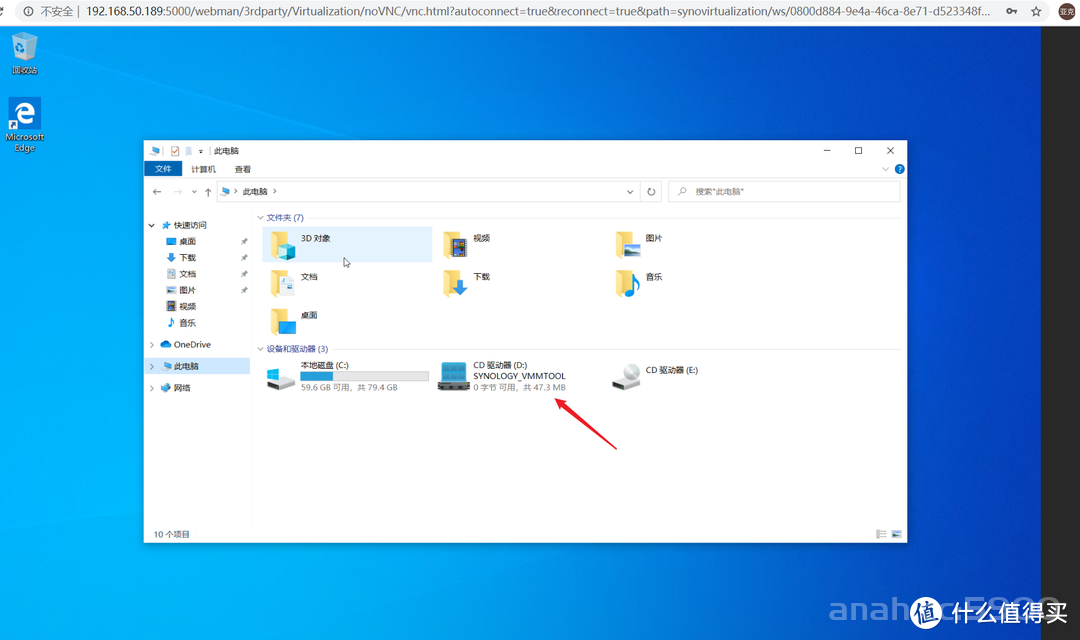Open the 下载 folder in main pane

tap(468, 283)
